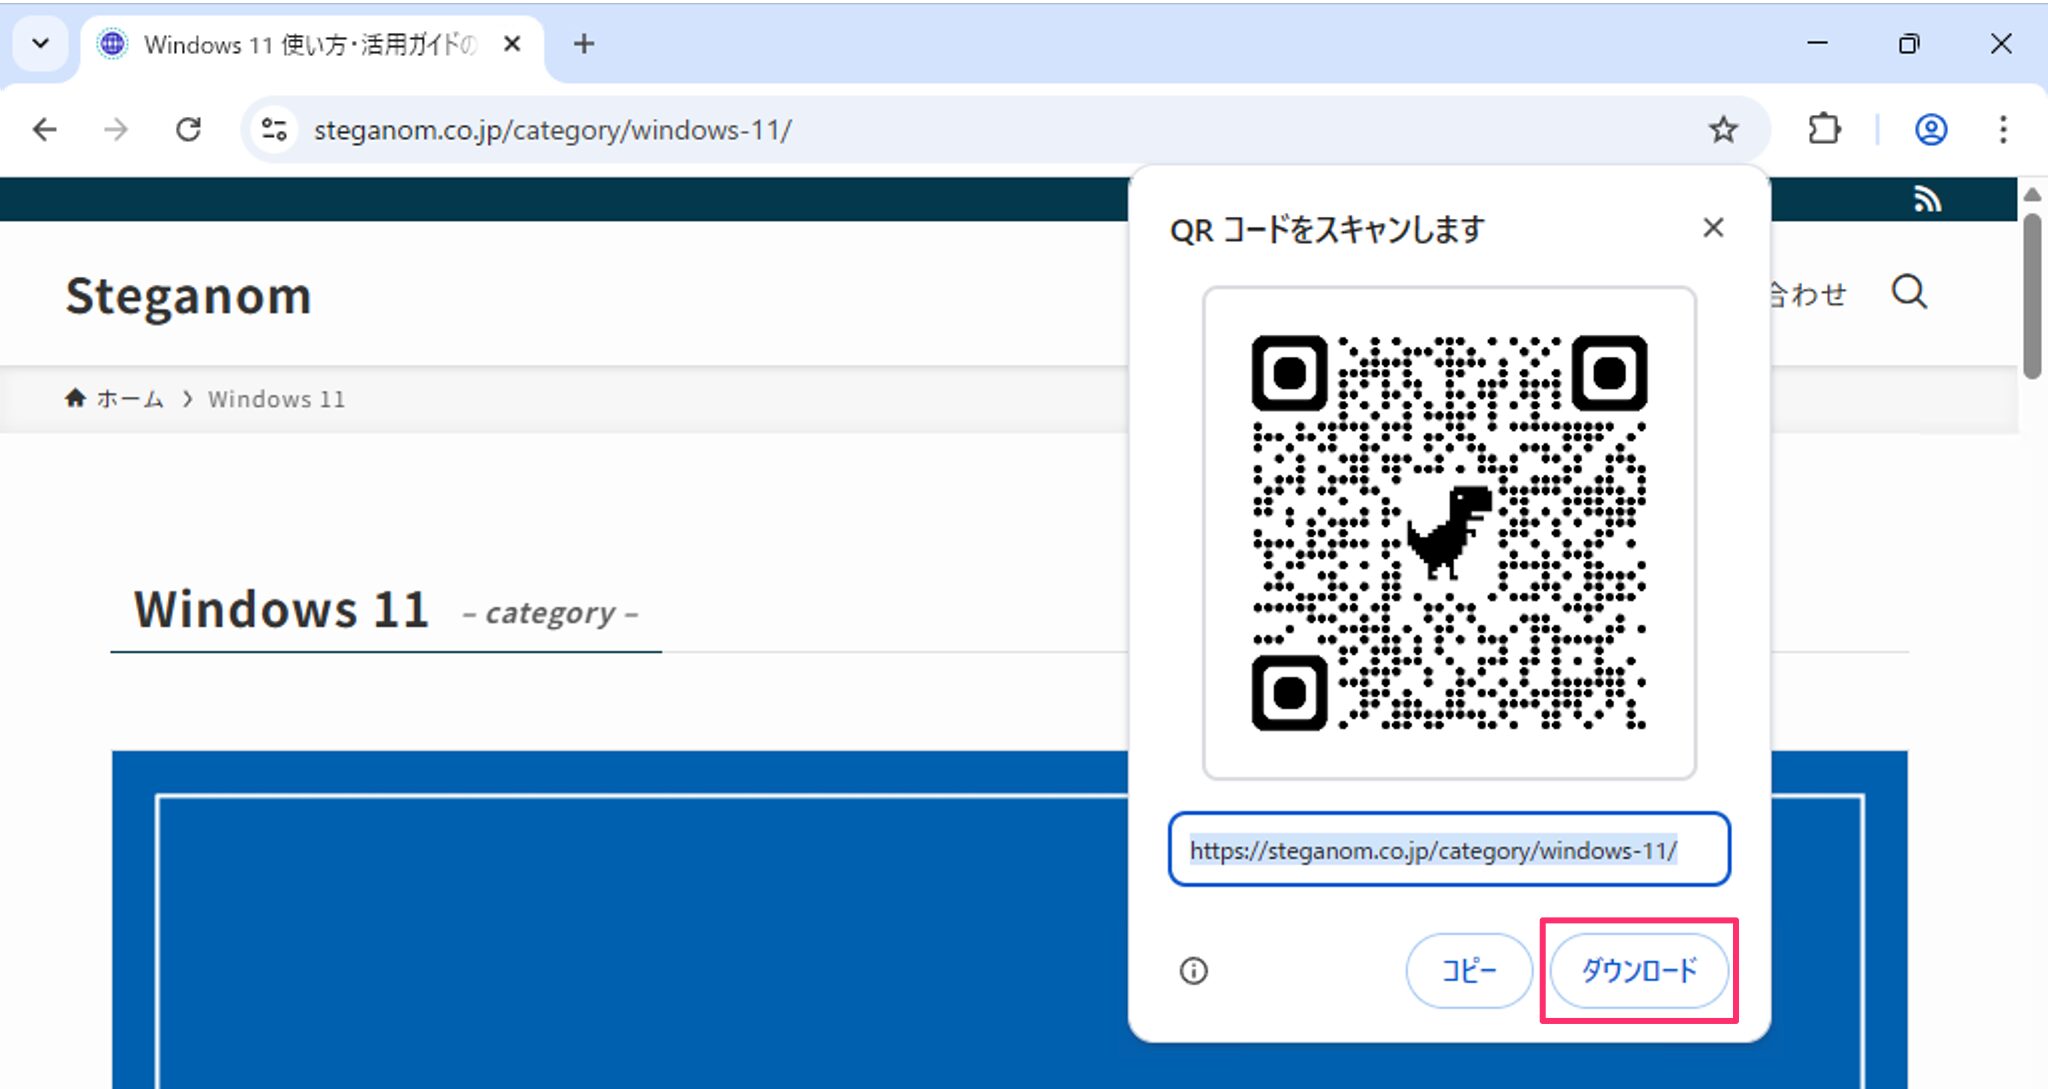Click the コピー button
The width and height of the screenshot is (2048, 1089).
coord(1468,970)
